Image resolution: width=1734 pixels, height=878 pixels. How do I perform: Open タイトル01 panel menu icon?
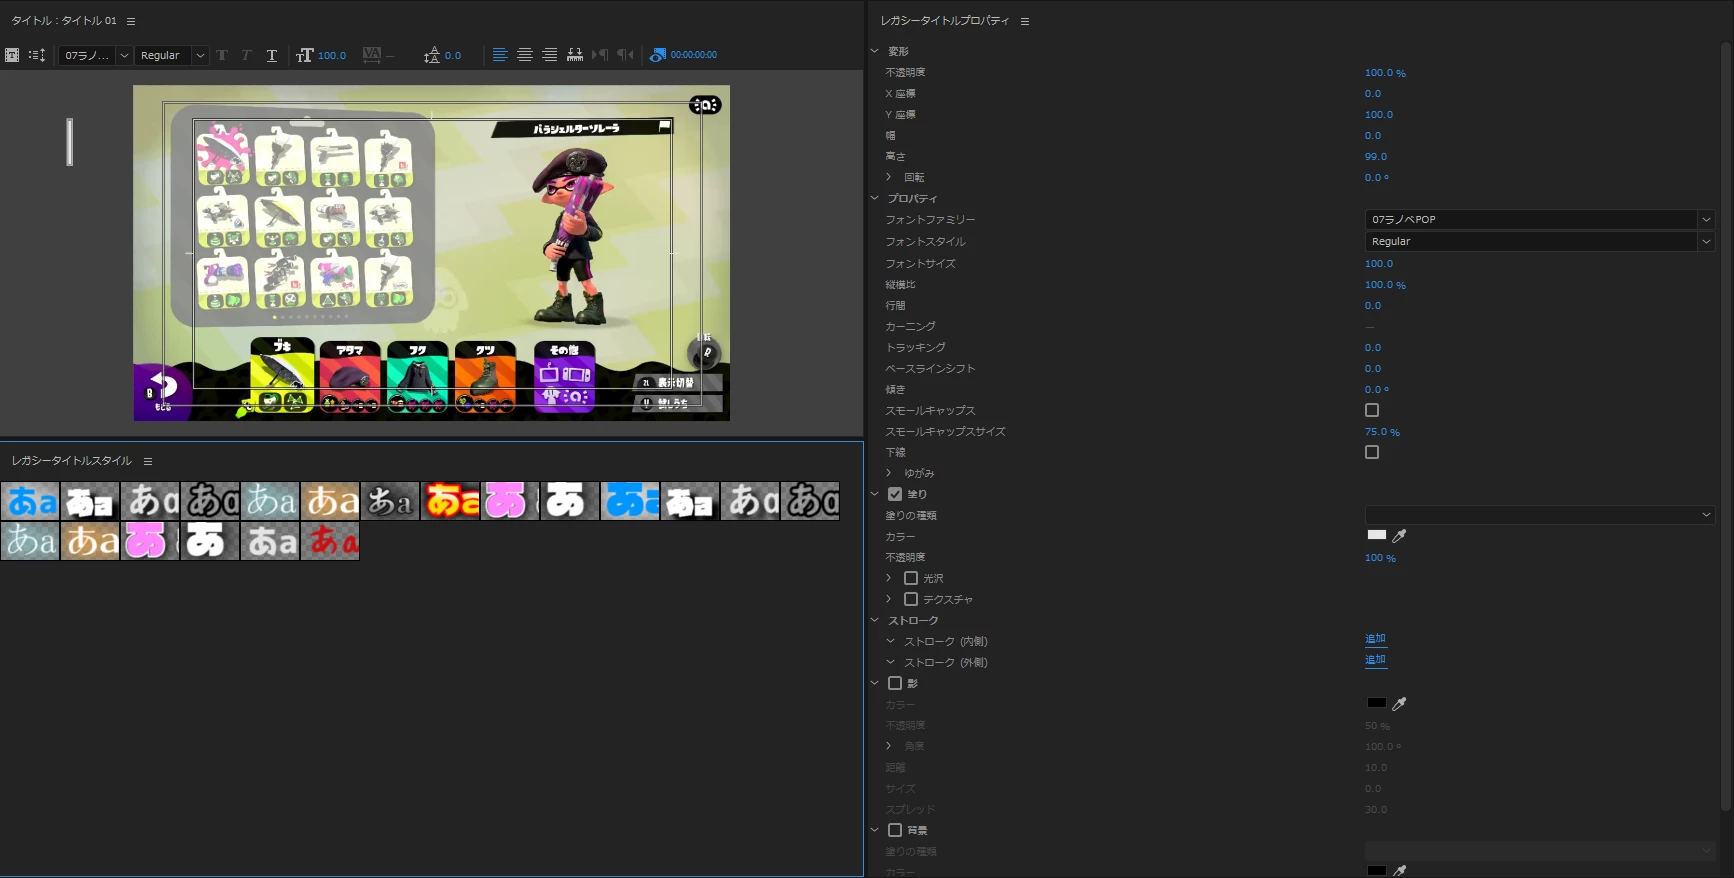coord(131,21)
